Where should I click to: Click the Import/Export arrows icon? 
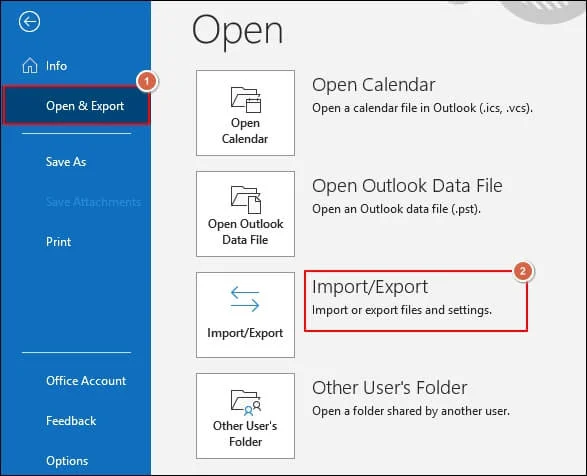[x=245, y=299]
